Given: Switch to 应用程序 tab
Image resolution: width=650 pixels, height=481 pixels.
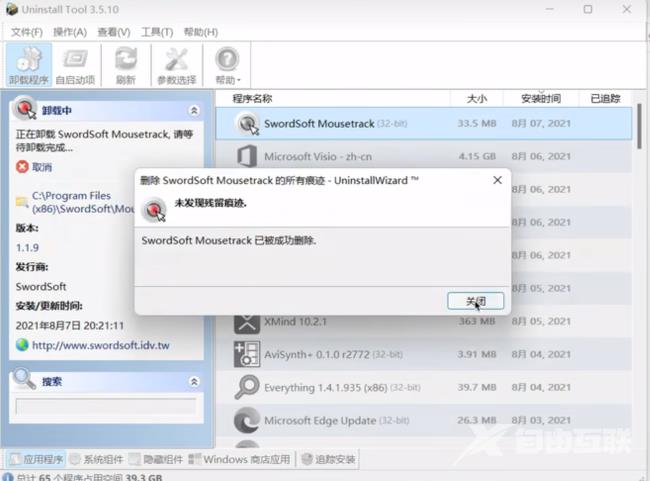Looking at the screenshot, I should coord(36,459).
